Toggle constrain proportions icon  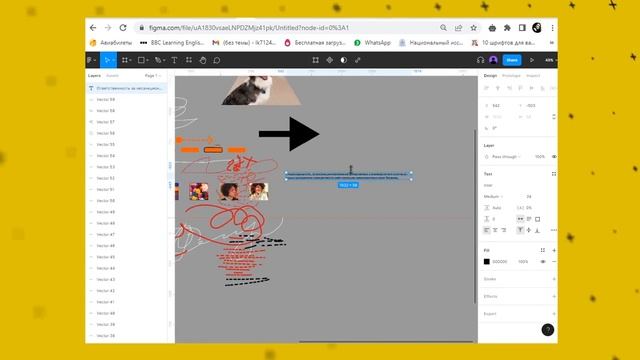coord(553,117)
